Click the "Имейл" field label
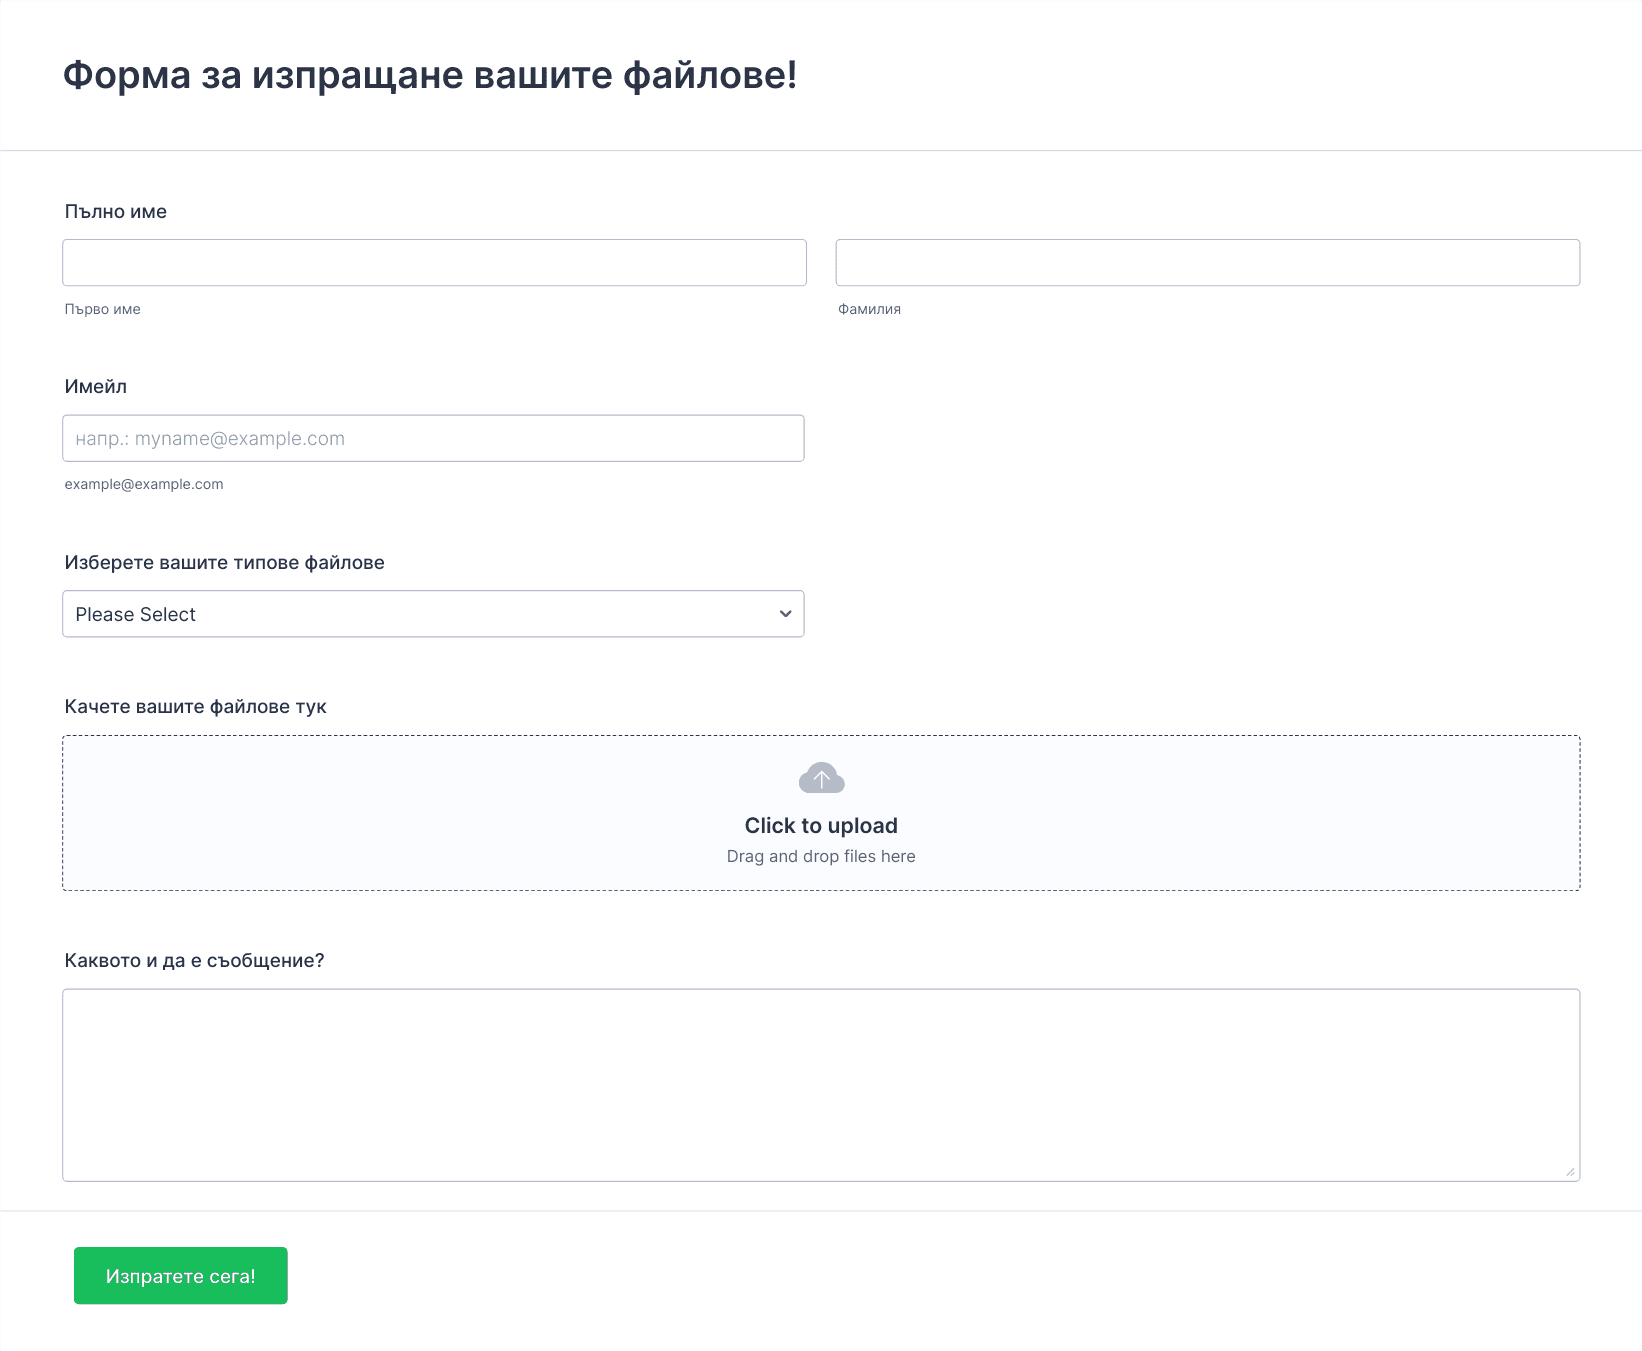 [96, 387]
